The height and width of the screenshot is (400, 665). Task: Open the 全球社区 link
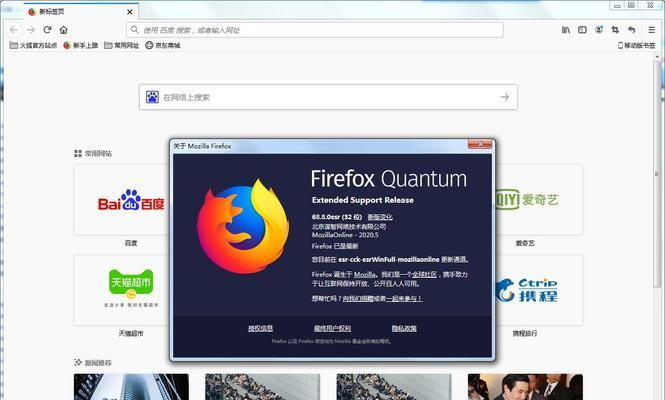coord(424,274)
